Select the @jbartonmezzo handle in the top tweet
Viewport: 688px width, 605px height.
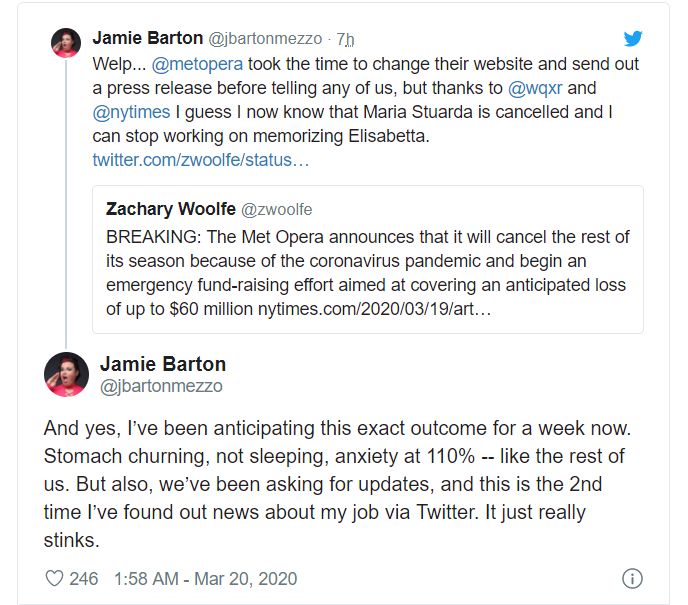[265, 39]
